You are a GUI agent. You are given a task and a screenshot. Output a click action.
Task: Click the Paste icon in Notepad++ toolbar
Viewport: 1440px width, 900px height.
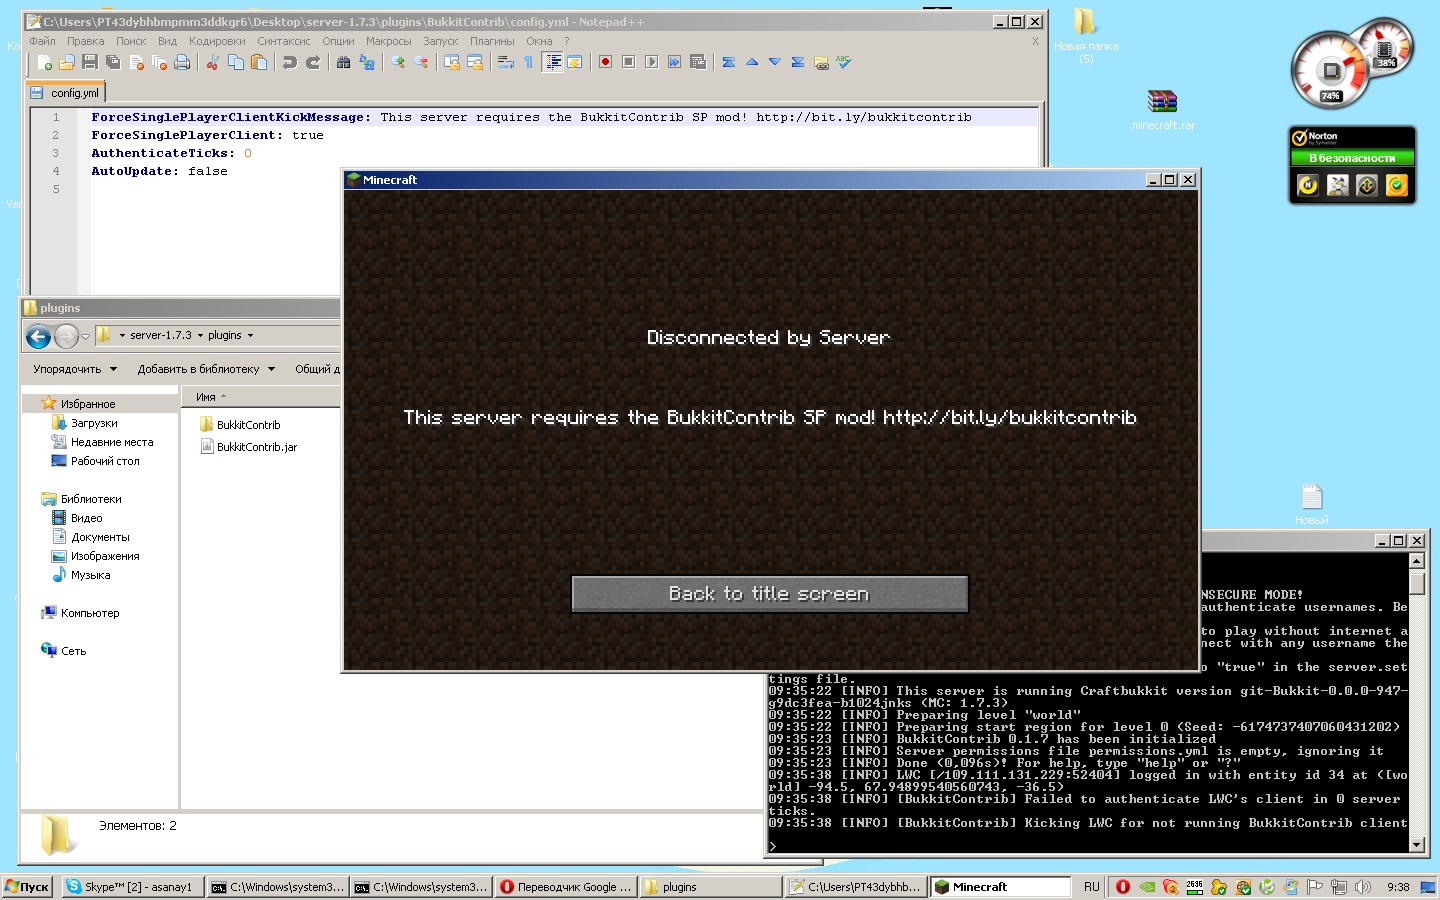(259, 62)
